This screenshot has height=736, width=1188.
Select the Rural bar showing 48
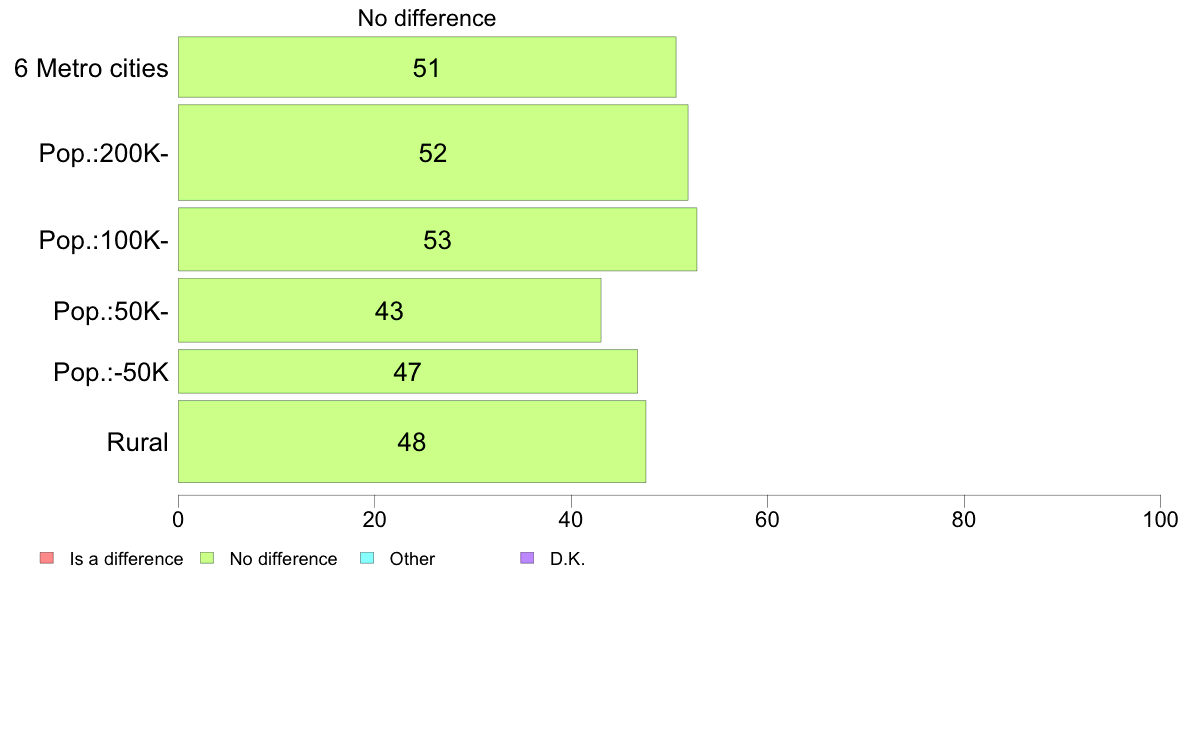412,441
